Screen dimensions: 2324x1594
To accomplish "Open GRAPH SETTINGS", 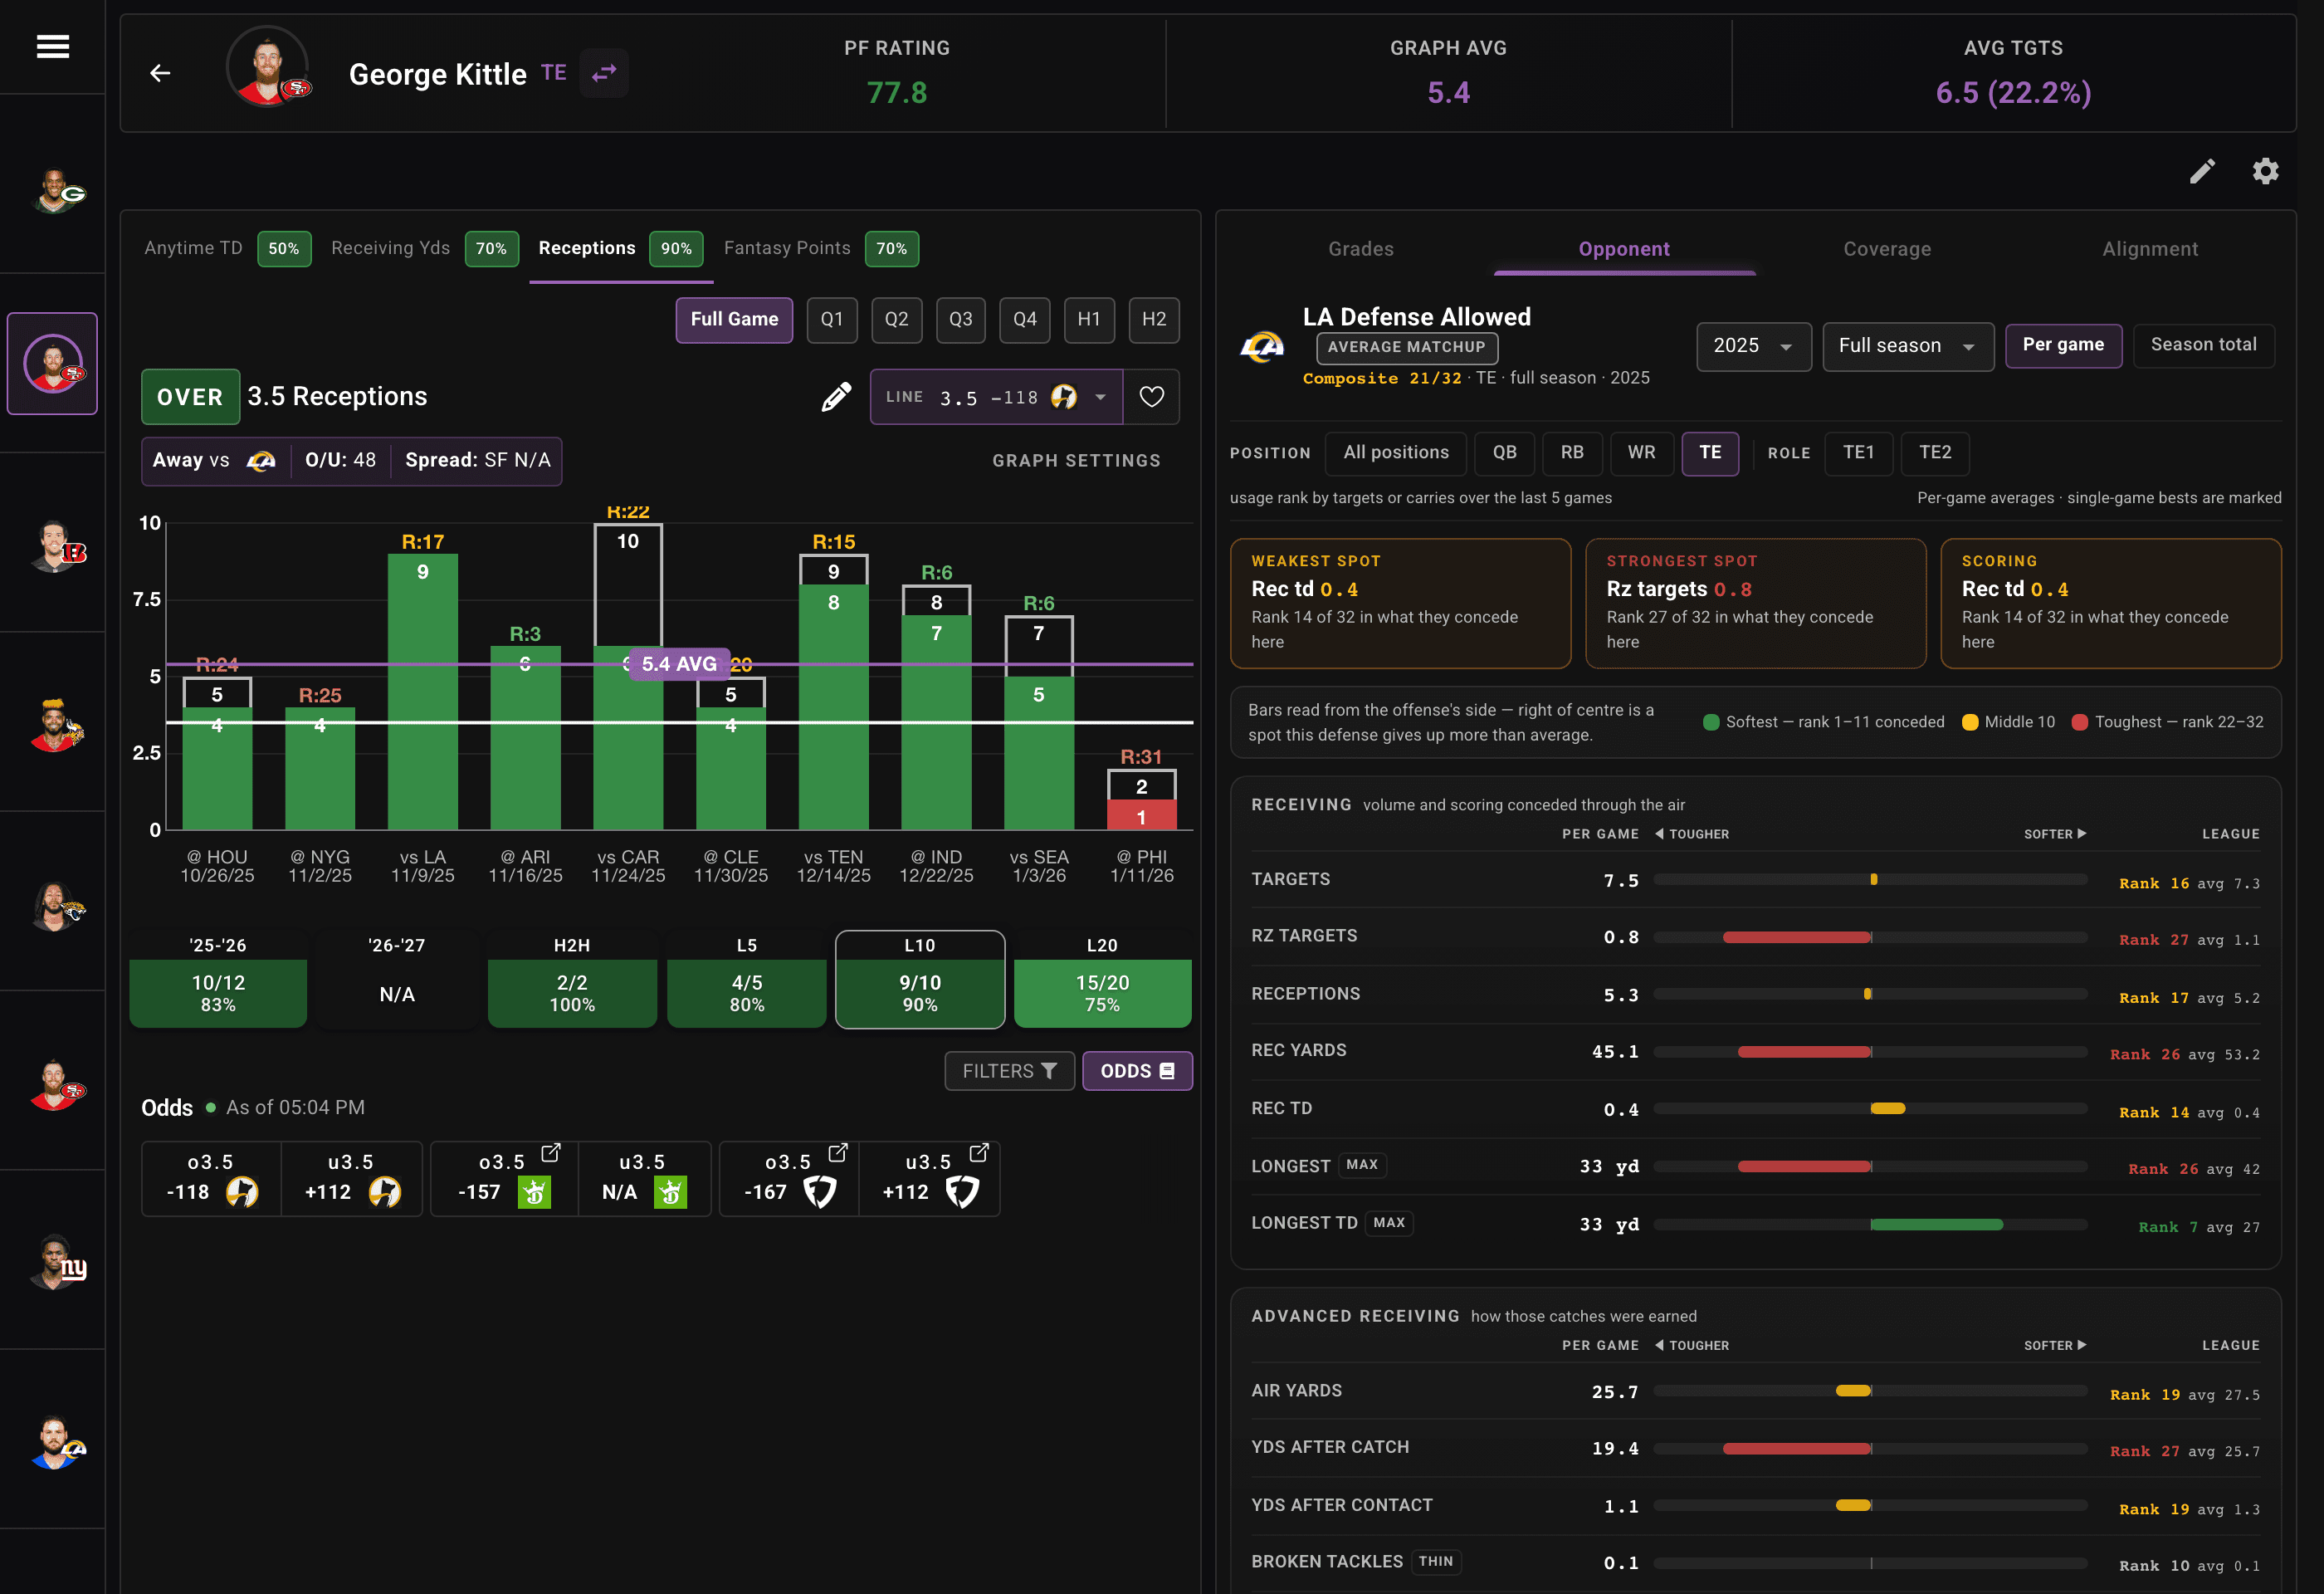I will point(1076,461).
